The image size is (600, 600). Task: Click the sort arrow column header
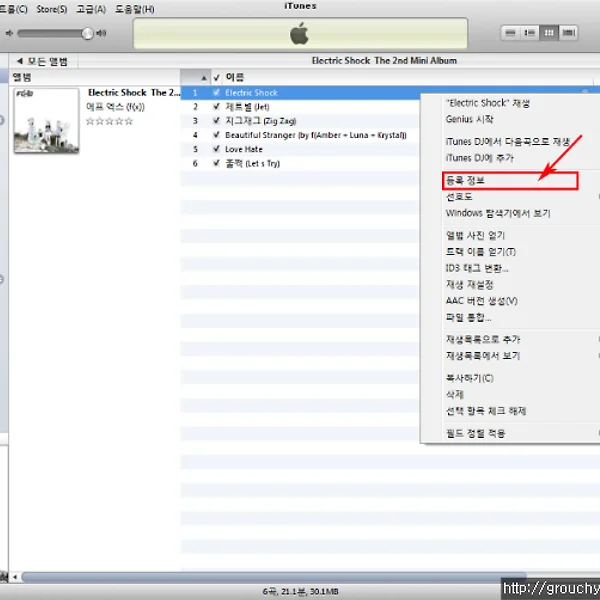196,78
